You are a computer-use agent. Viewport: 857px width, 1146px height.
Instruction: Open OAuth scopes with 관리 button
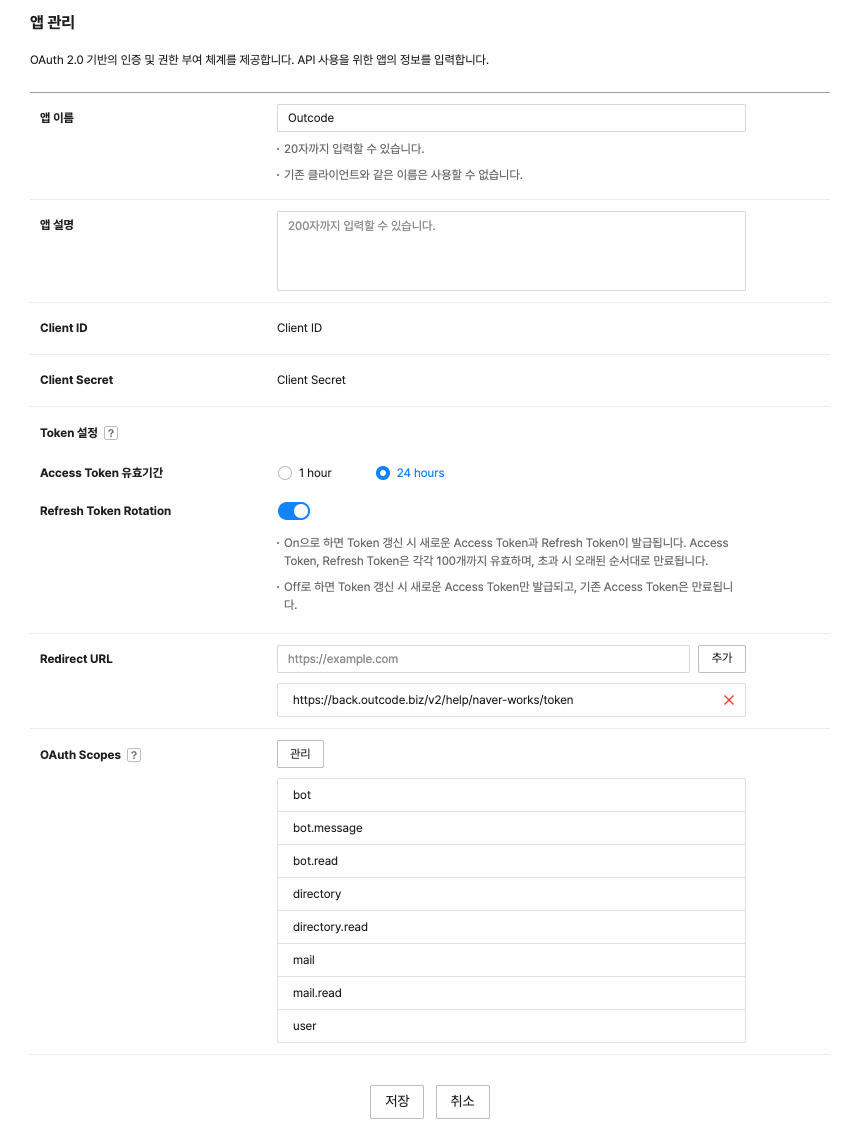[300, 754]
